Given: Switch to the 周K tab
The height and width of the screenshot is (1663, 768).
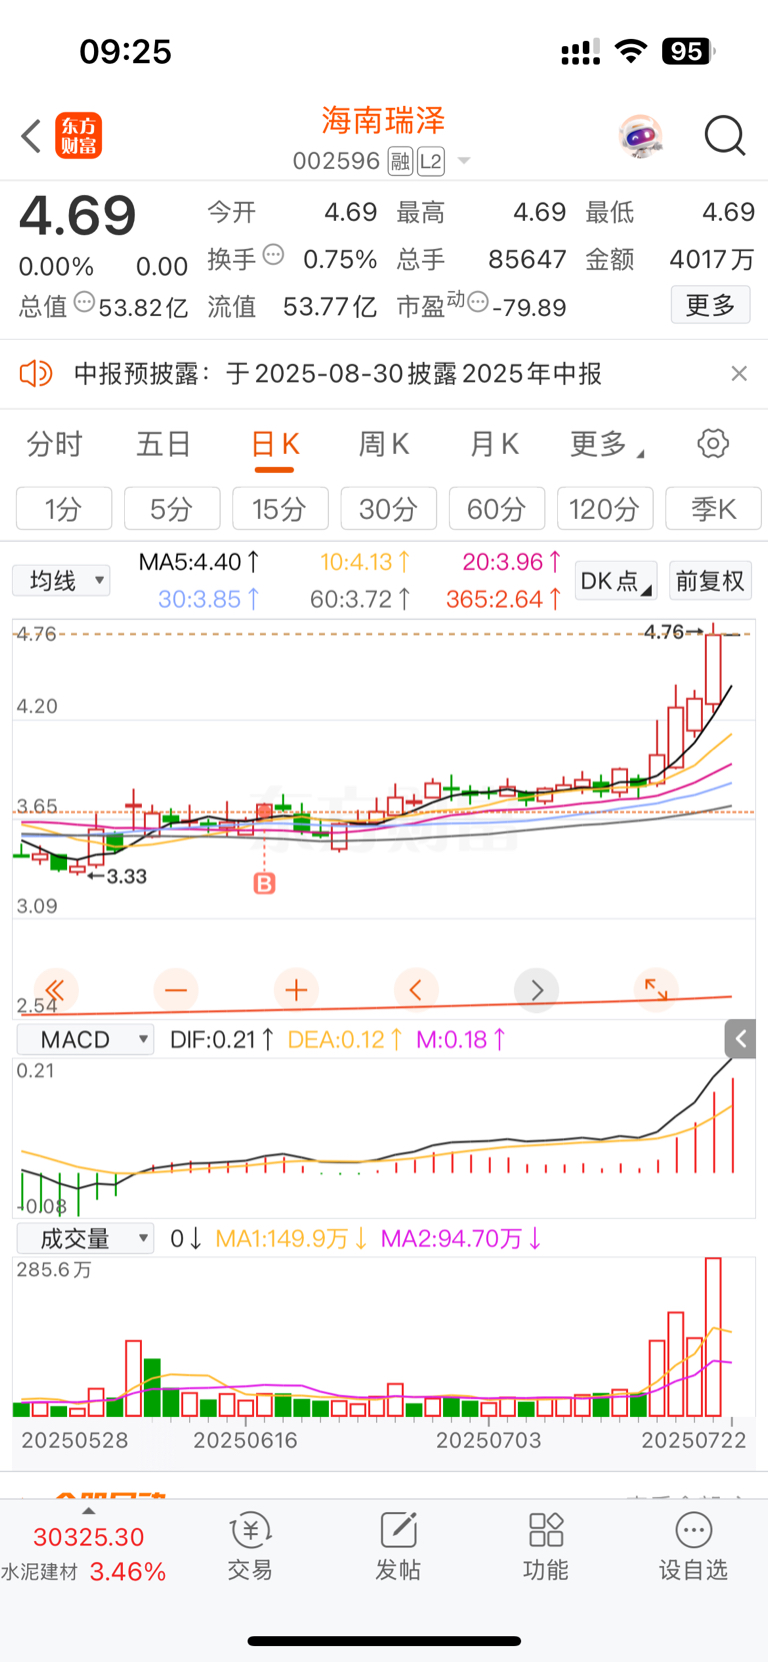Looking at the screenshot, I should tap(384, 444).
